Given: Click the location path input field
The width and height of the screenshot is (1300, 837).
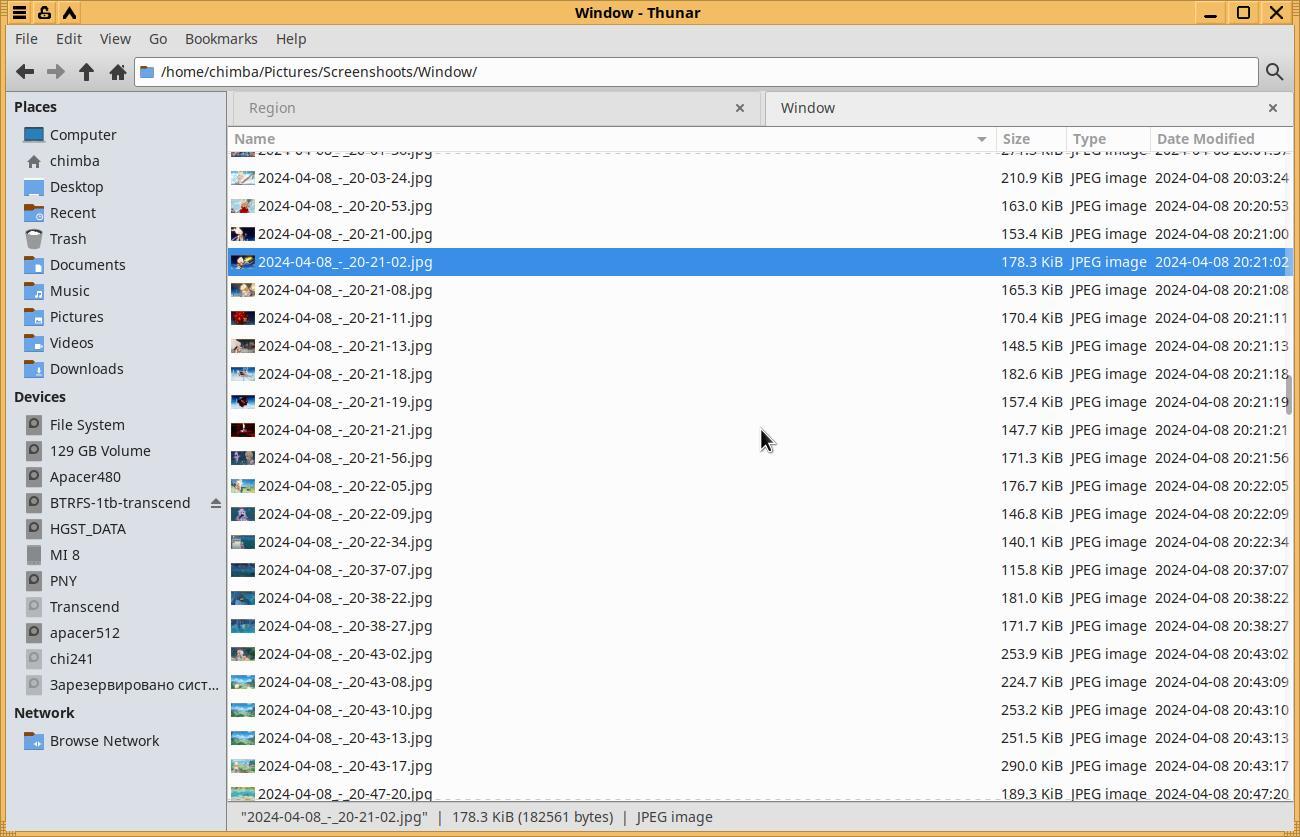Looking at the screenshot, I should click(x=696, y=72).
